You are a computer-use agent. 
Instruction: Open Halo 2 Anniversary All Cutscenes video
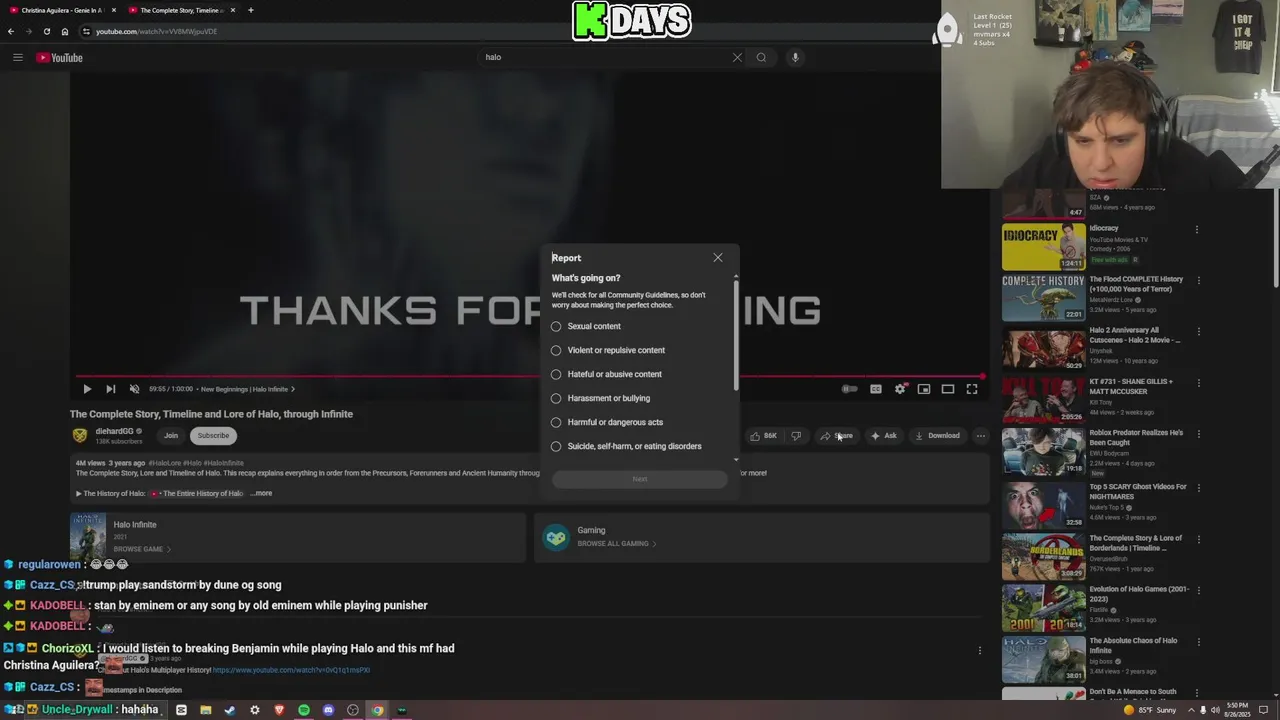(1043, 348)
